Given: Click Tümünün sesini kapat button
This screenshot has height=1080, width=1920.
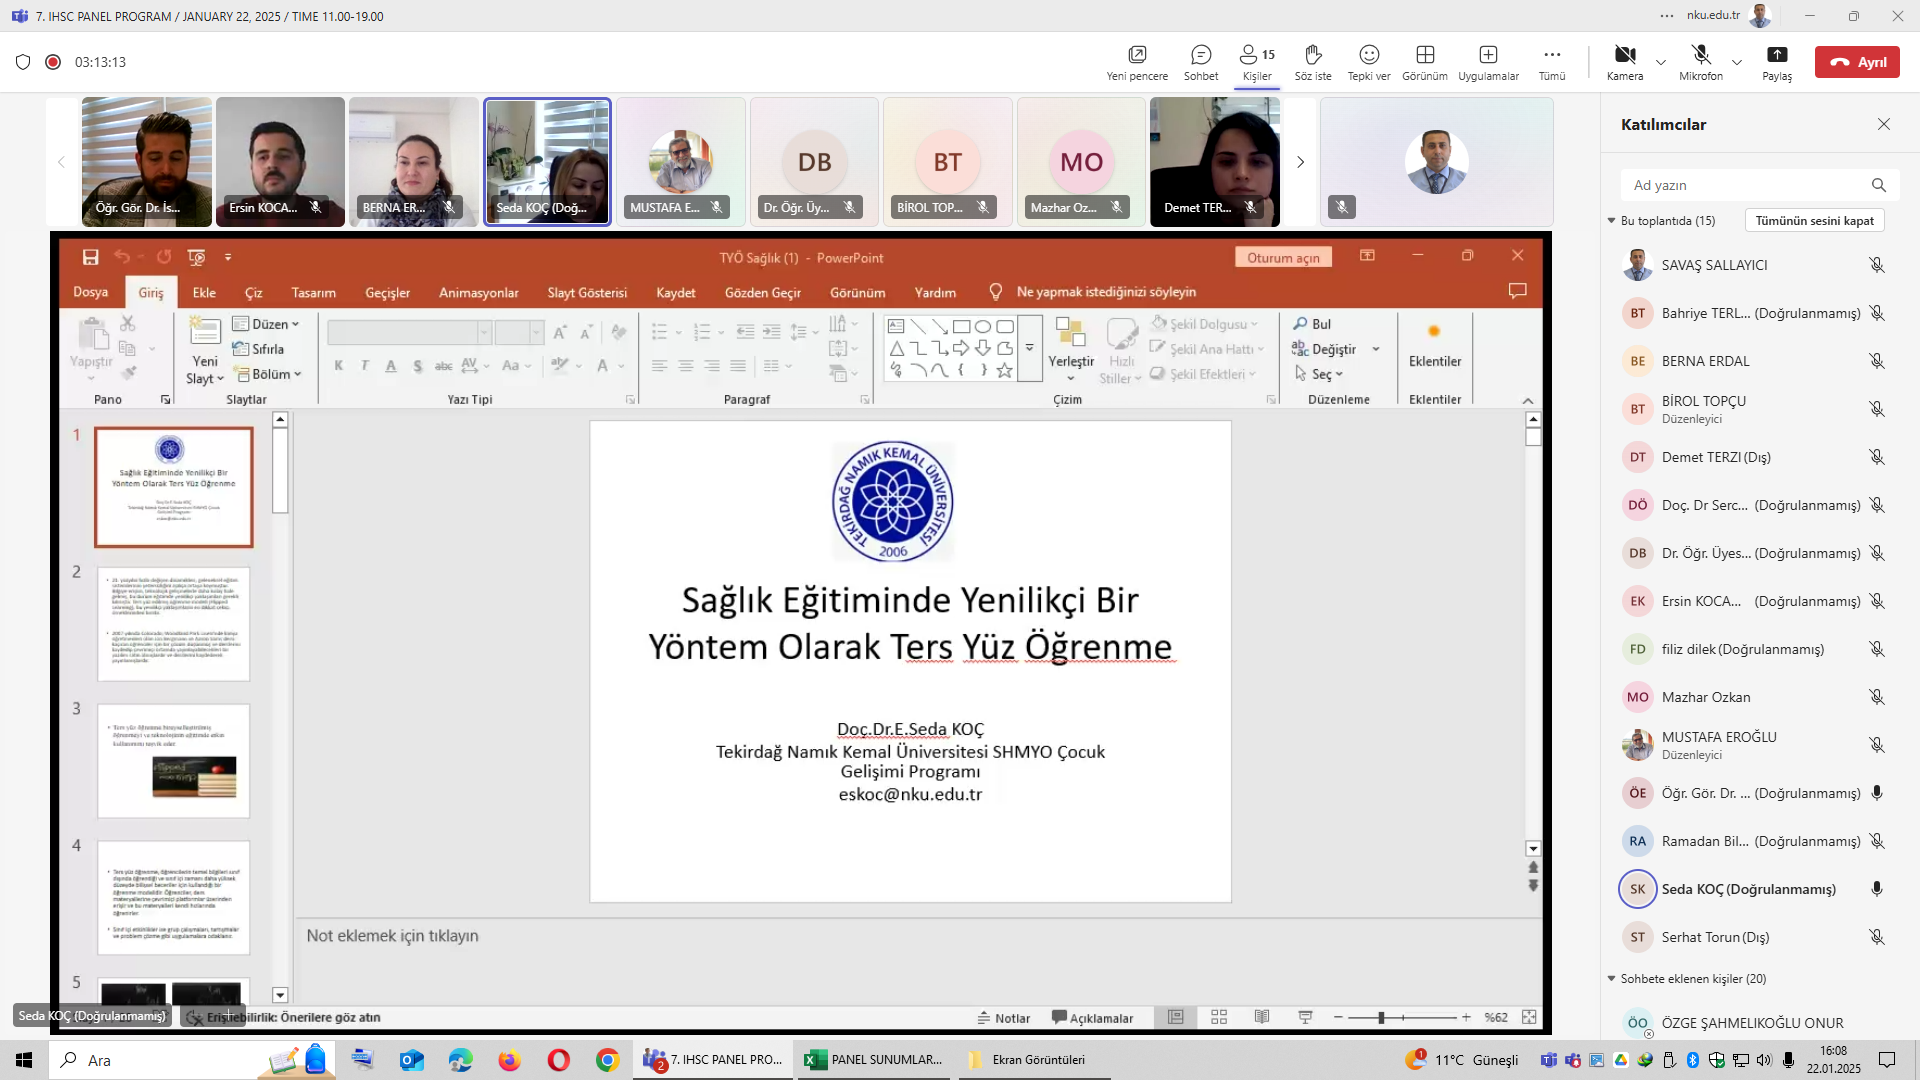Looking at the screenshot, I should tap(1814, 221).
